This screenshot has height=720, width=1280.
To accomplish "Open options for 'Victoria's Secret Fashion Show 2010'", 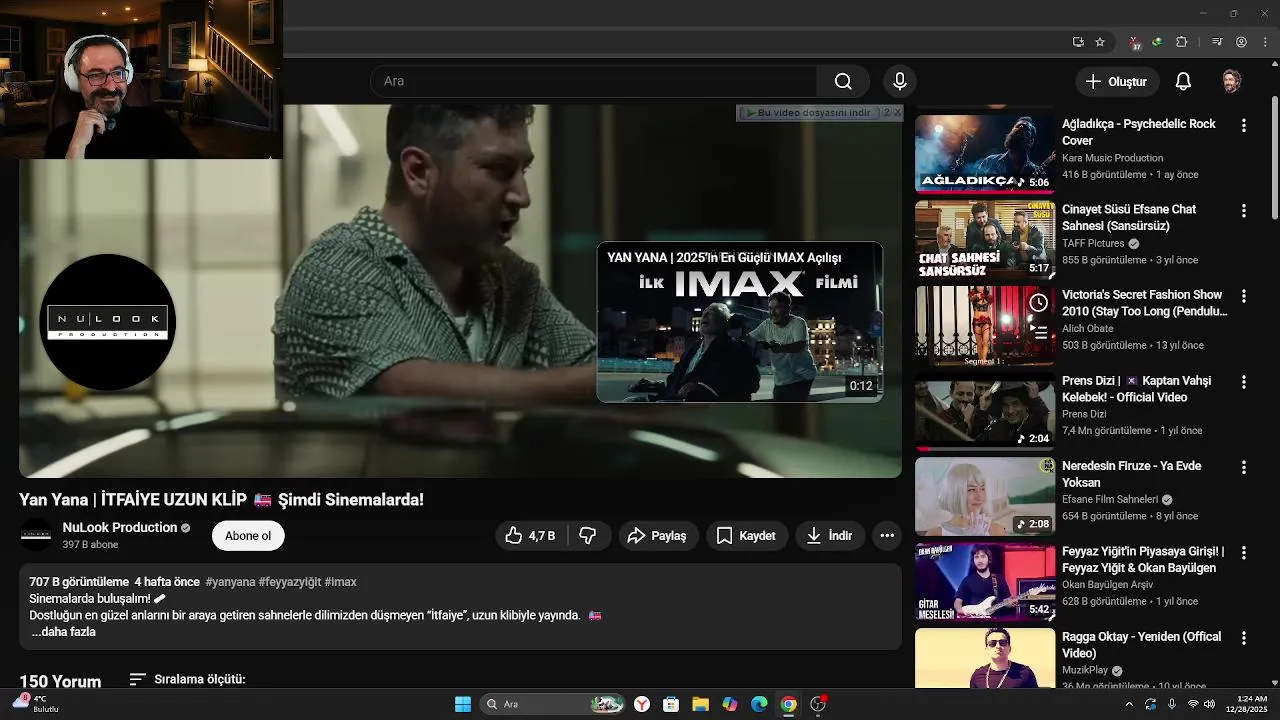I will 1244,297.
